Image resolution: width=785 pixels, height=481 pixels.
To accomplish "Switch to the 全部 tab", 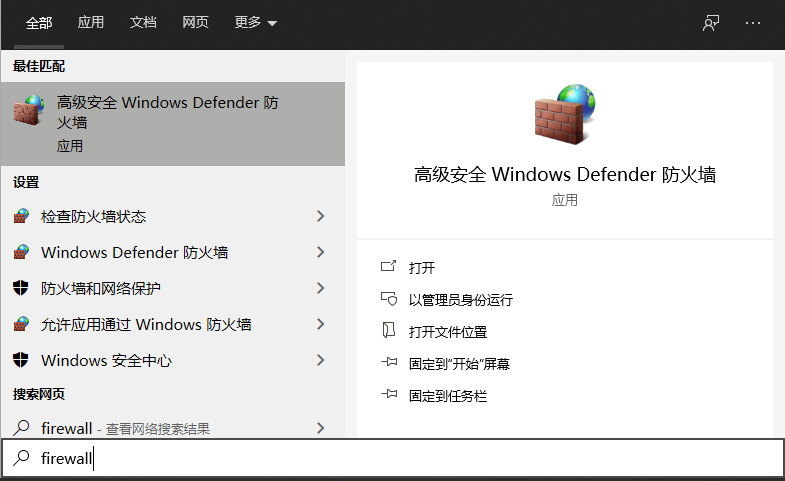I will click(39, 23).
